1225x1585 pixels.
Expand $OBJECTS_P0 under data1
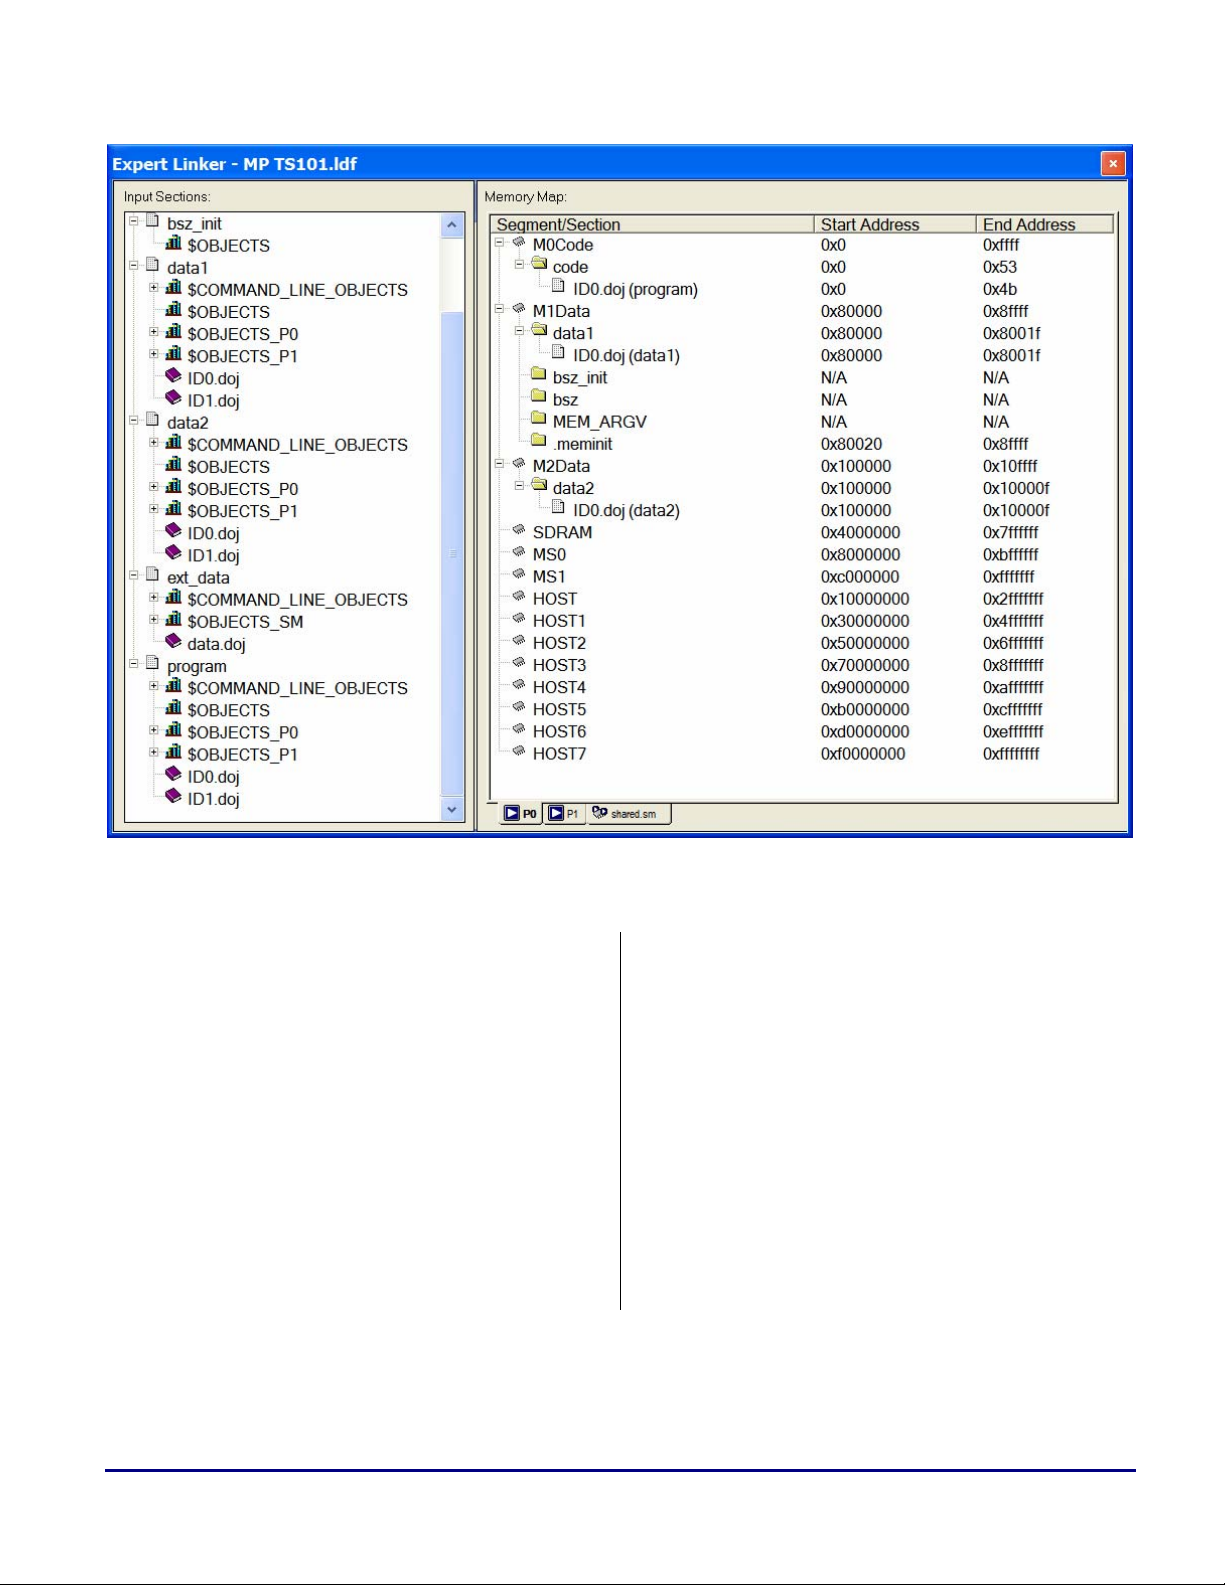pyautogui.click(x=154, y=332)
